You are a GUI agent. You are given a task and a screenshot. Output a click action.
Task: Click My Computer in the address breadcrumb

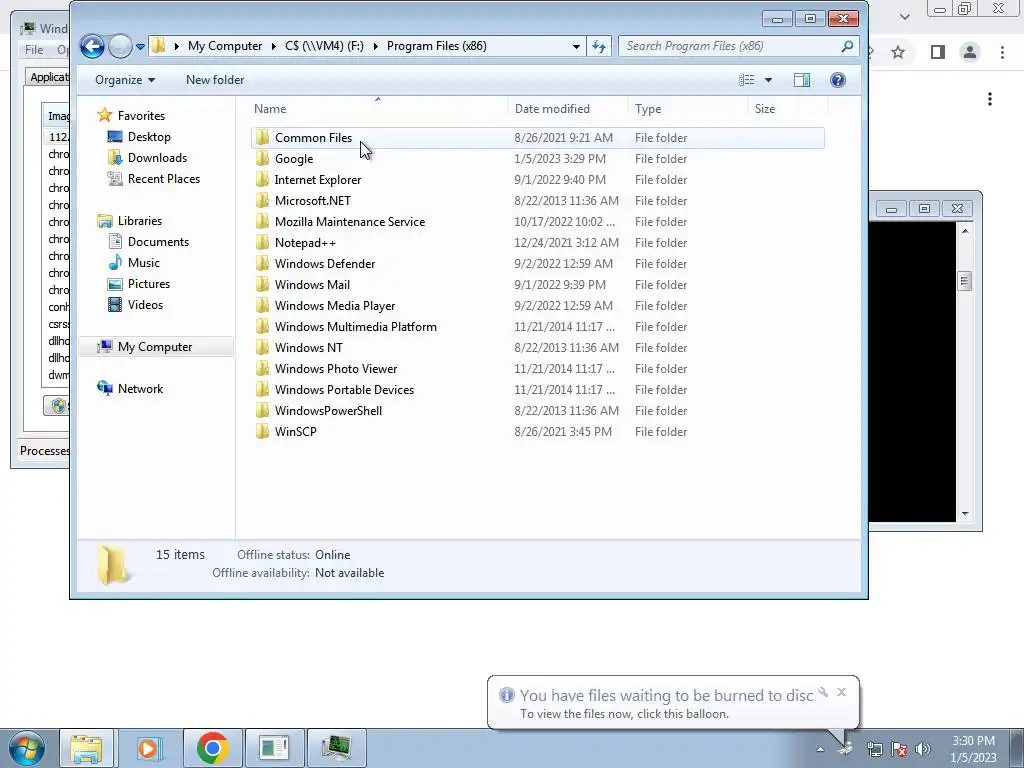coord(225,46)
